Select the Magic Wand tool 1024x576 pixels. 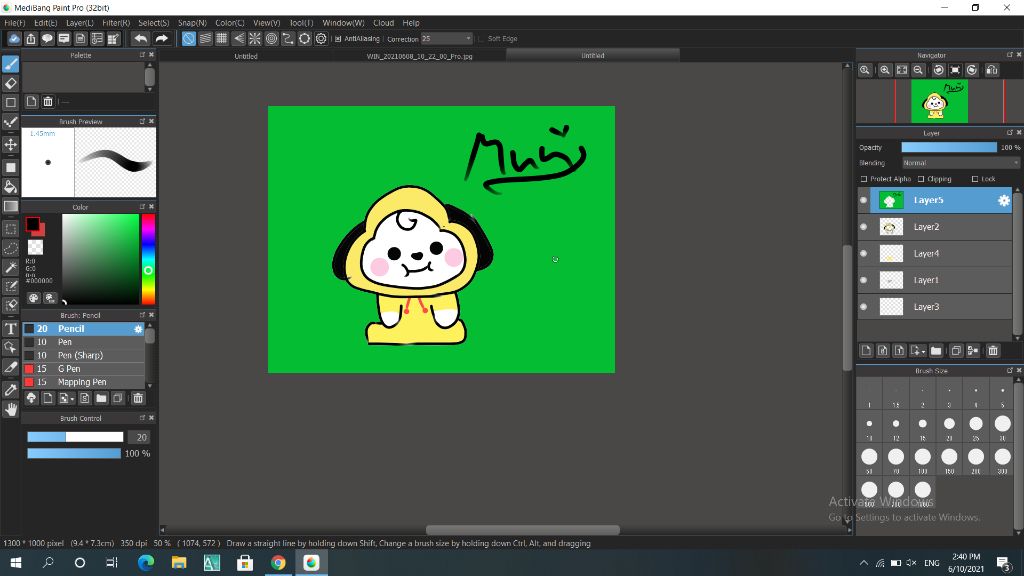[x=10, y=268]
